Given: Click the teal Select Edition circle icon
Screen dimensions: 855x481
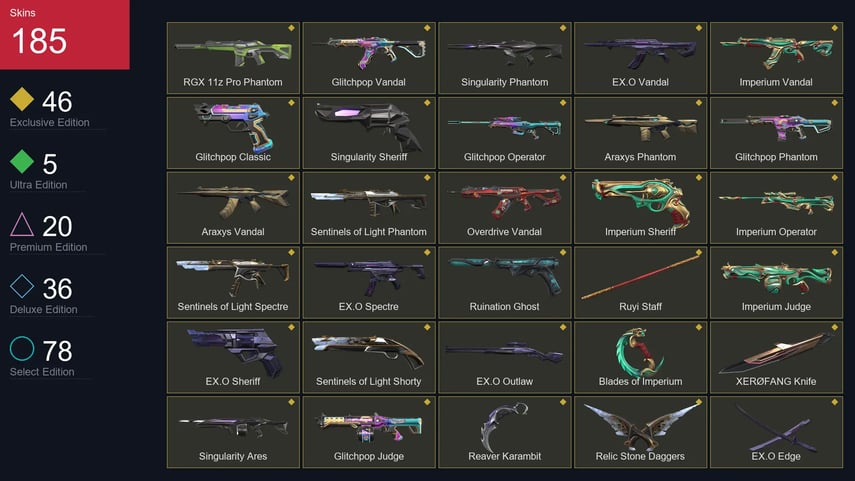Looking at the screenshot, I should 22,348.
